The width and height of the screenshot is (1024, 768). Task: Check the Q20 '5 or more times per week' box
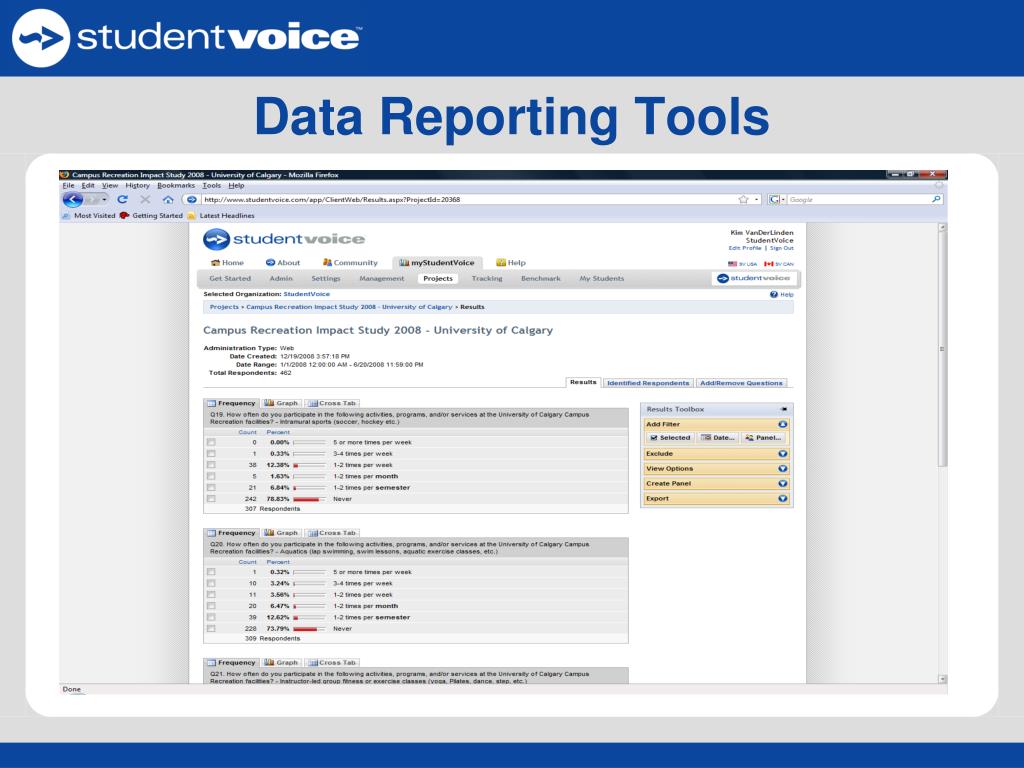(x=211, y=572)
